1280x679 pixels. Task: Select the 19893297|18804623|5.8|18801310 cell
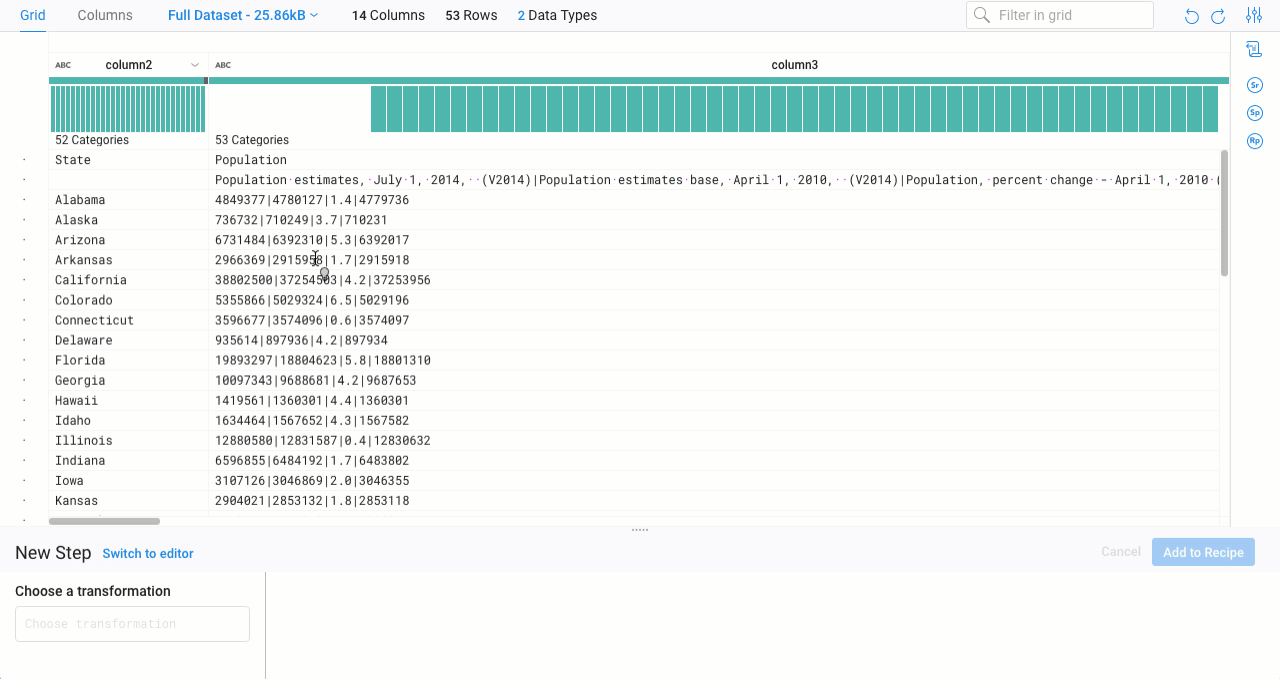click(x=714, y=360)
